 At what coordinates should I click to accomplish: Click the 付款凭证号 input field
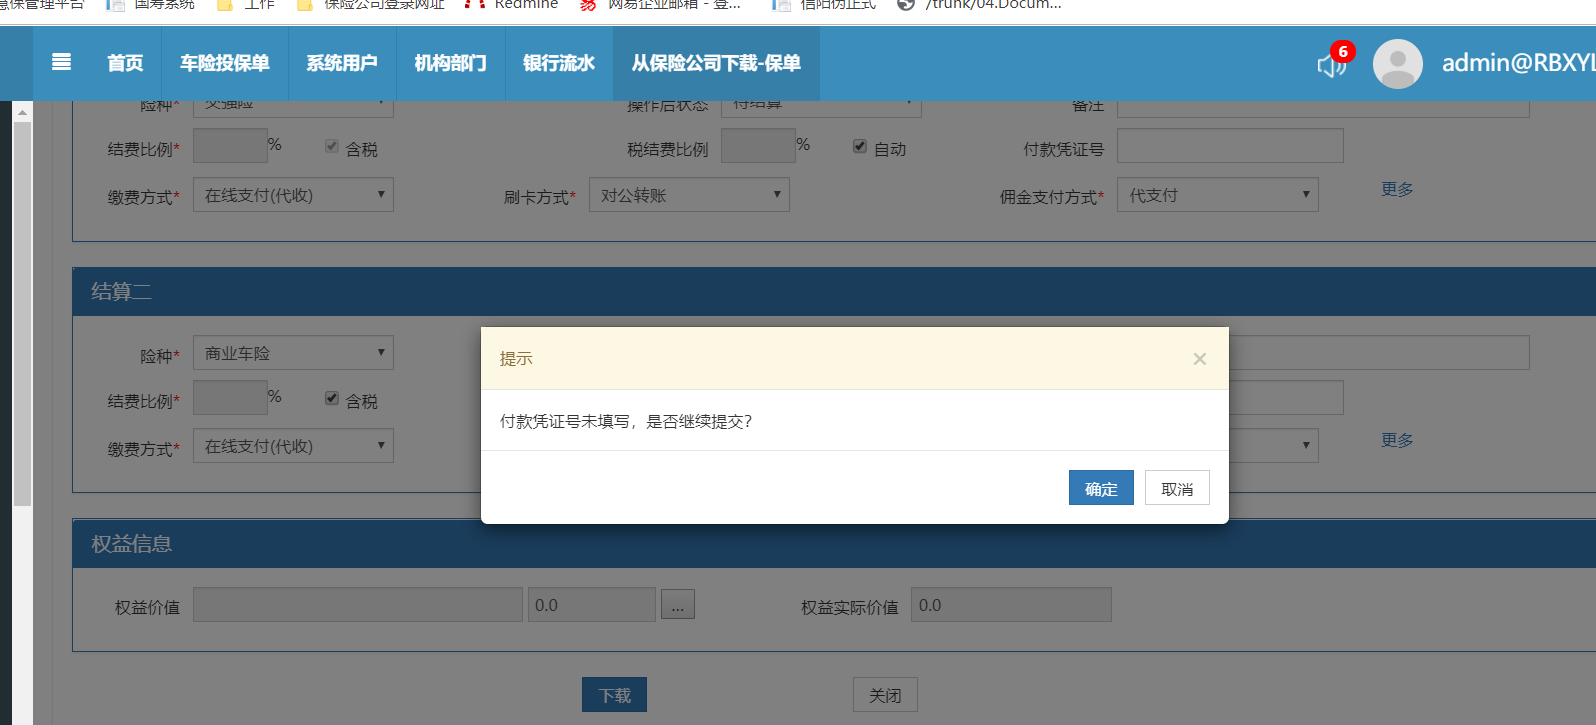[1230, 146]
